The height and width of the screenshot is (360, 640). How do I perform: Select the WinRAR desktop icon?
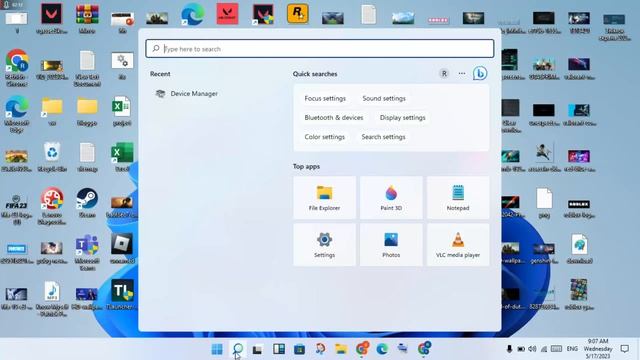pyautogui.click(x=87, y=18)
